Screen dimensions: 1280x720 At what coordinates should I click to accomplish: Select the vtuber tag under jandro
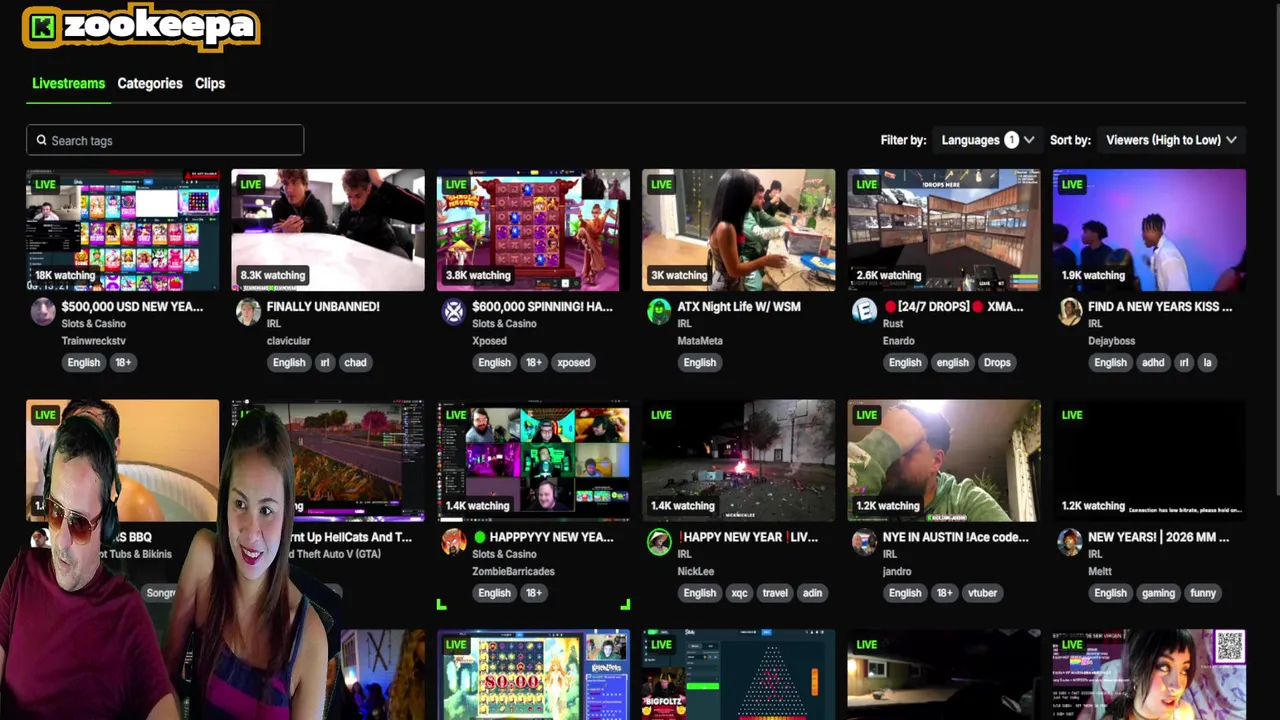982,593
